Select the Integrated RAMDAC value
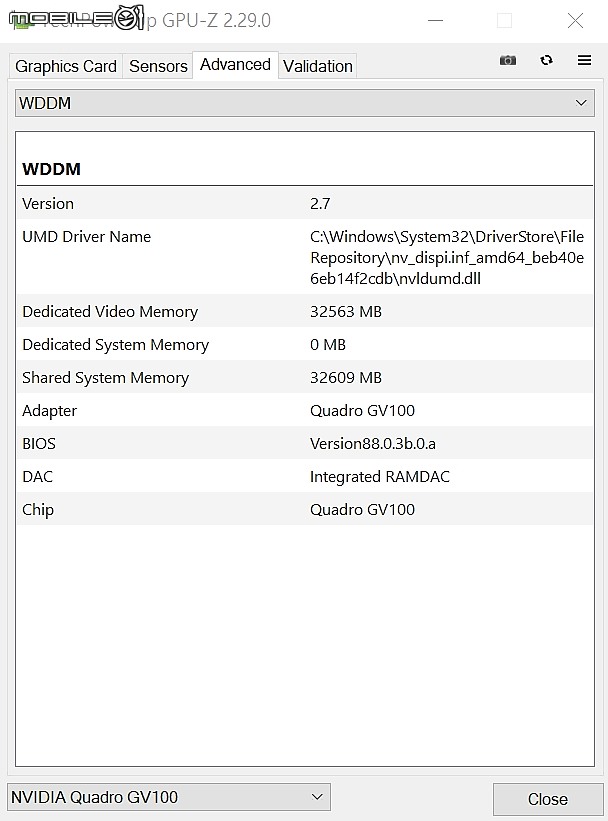The image size is (608, 821). 380,476
